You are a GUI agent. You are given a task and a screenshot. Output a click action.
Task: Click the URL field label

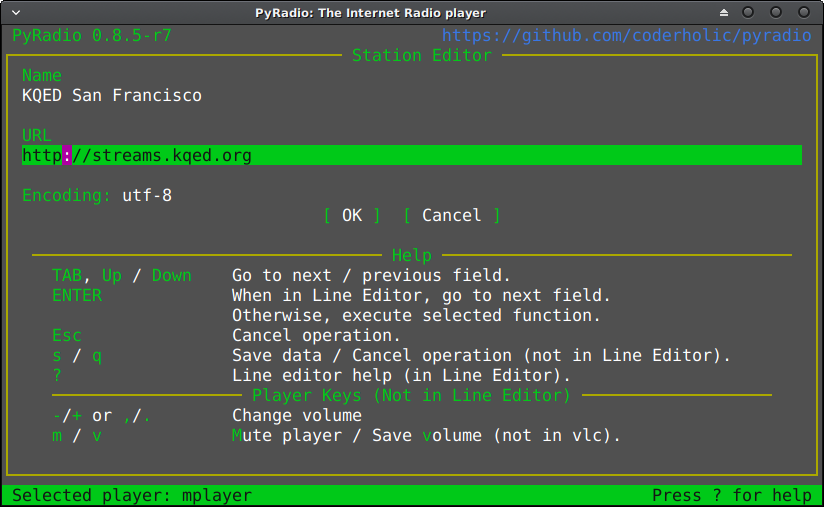(x=37, y=136)
